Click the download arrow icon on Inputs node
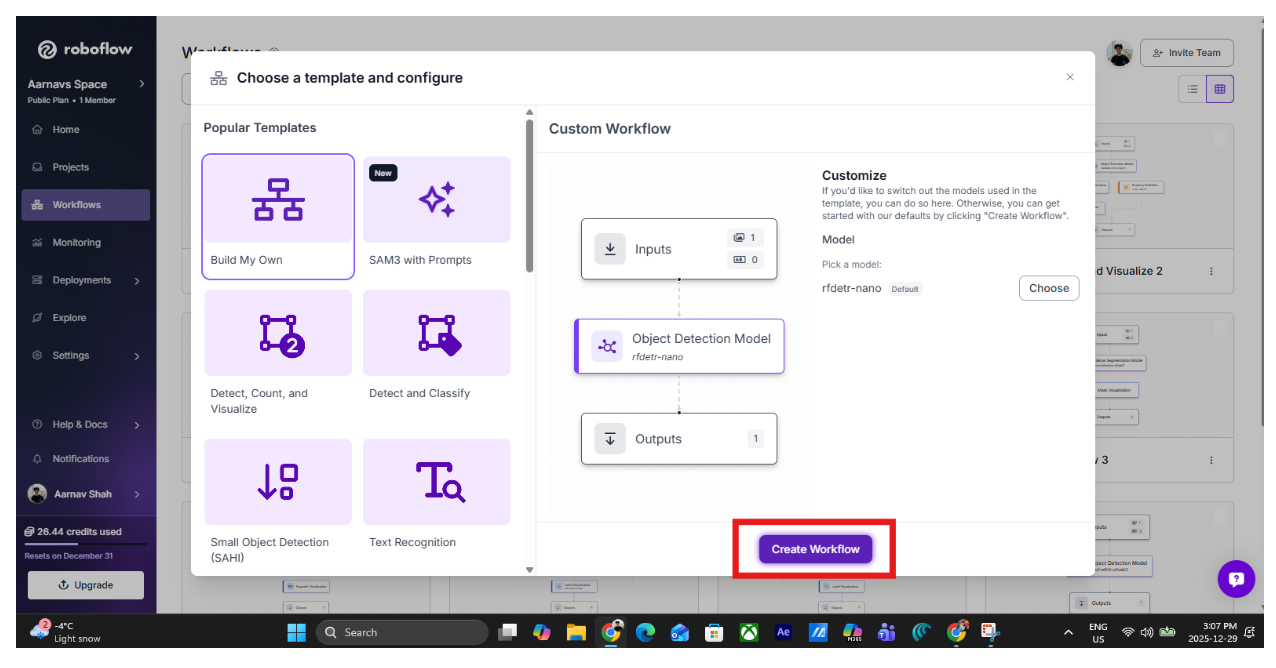 (610, 249)
